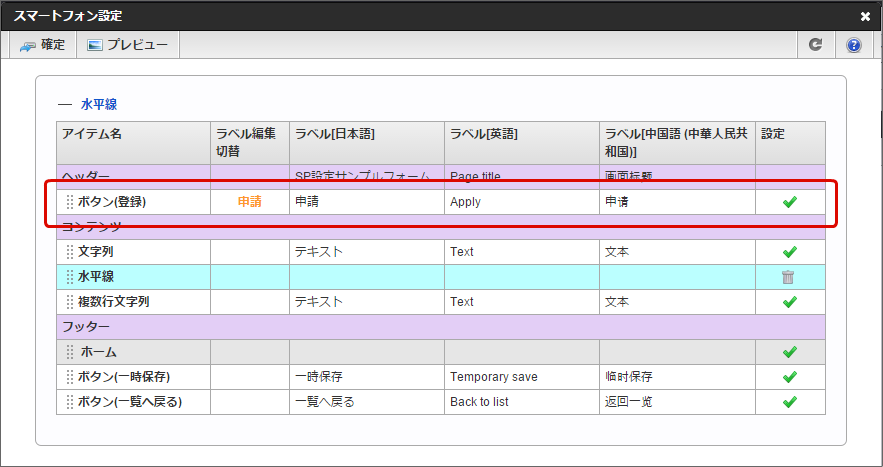This screenshot has height=467, width=883.
Task: Click drag handle beside ホーム item
Action: pyautogui.click(x=70, y=352)
